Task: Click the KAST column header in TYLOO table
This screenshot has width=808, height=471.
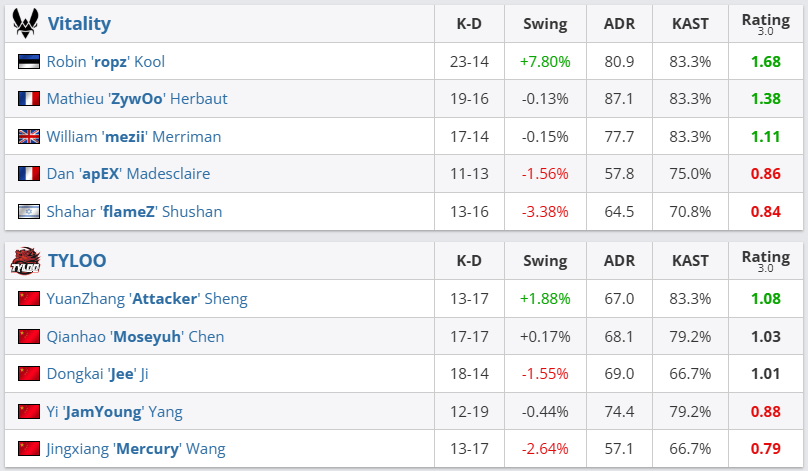Action: (x=690, y=261)
